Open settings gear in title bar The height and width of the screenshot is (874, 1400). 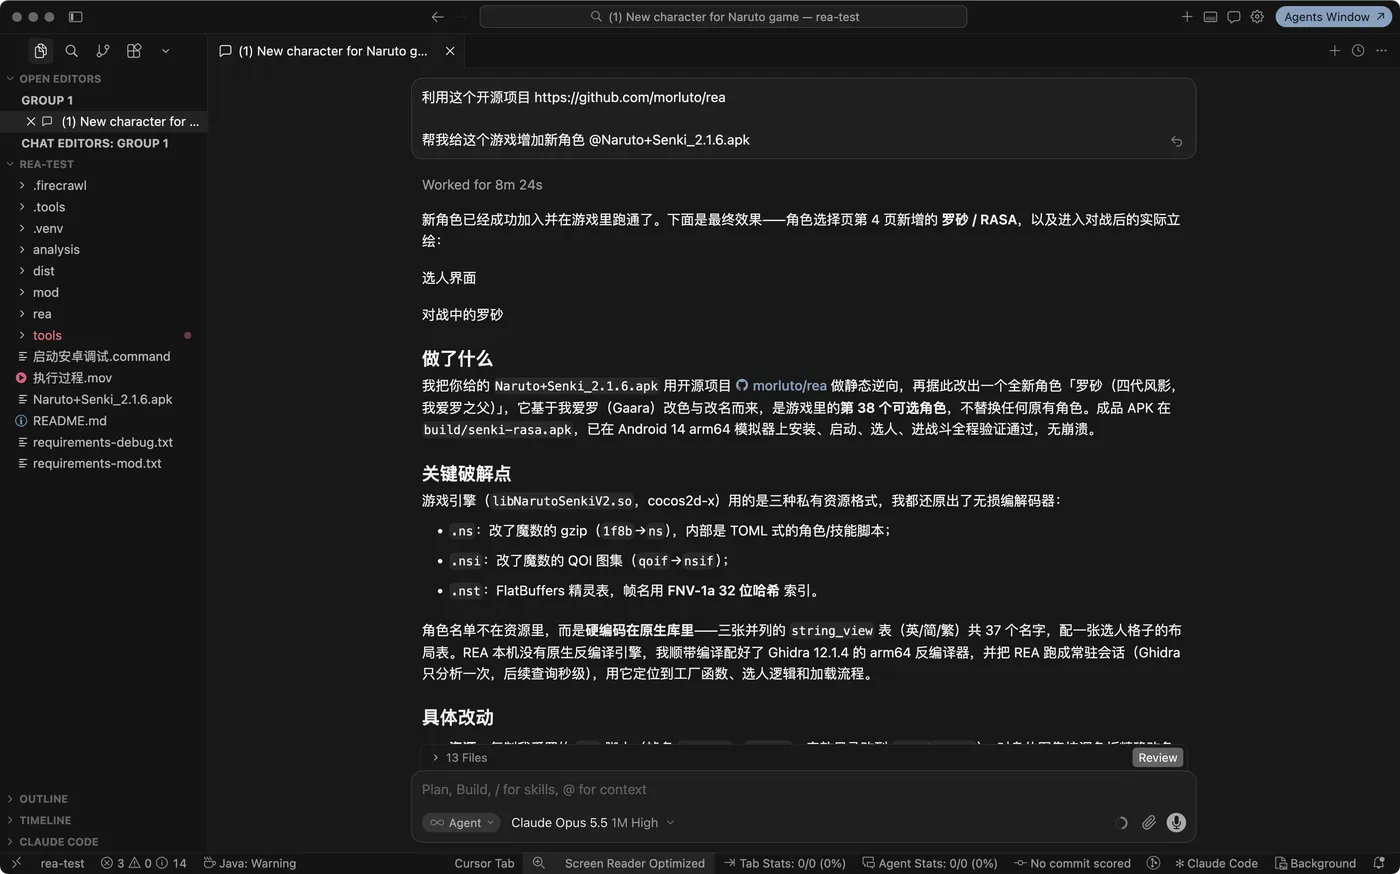[1257, 17]
